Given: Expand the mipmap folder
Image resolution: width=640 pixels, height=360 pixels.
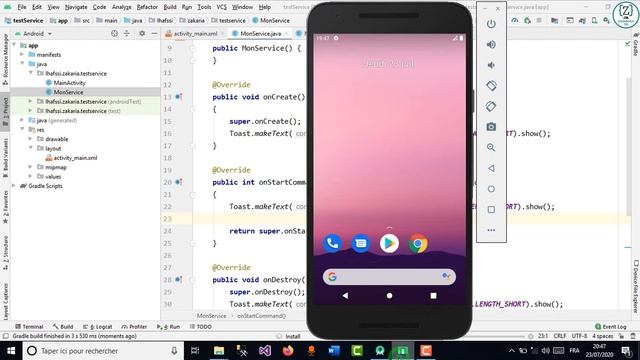Looking at the screenshot, I should pyautogui.click(x=30, y=167).
